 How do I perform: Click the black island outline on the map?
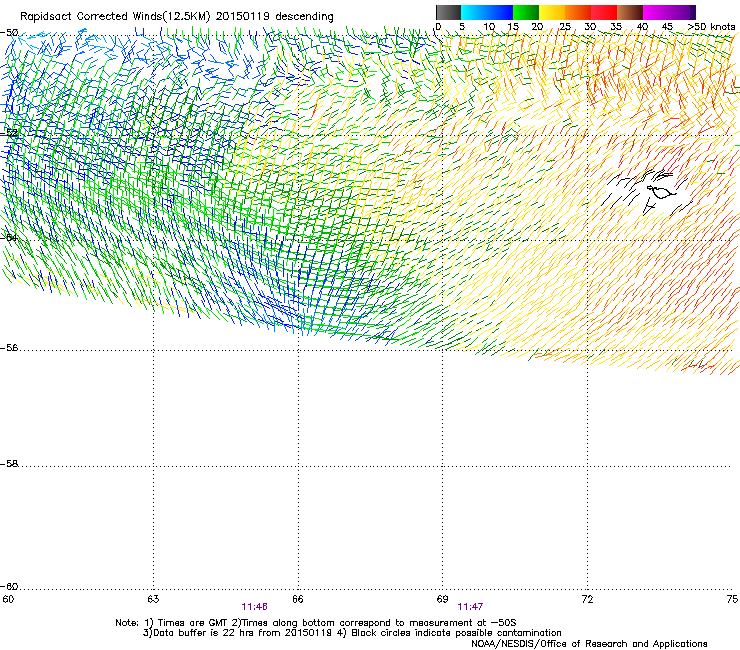click(x=661, y=192)
